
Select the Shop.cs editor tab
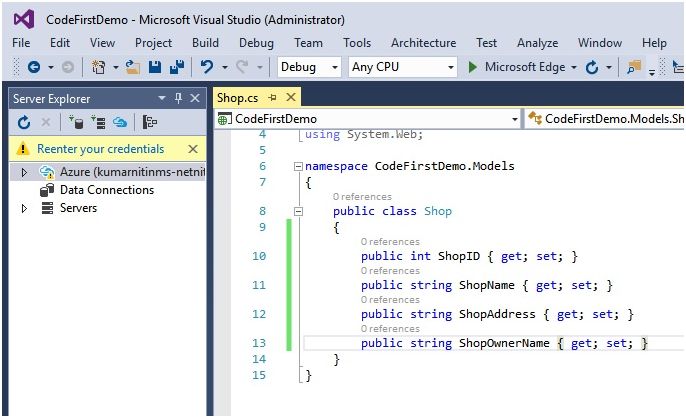click(x=238, y=98)
